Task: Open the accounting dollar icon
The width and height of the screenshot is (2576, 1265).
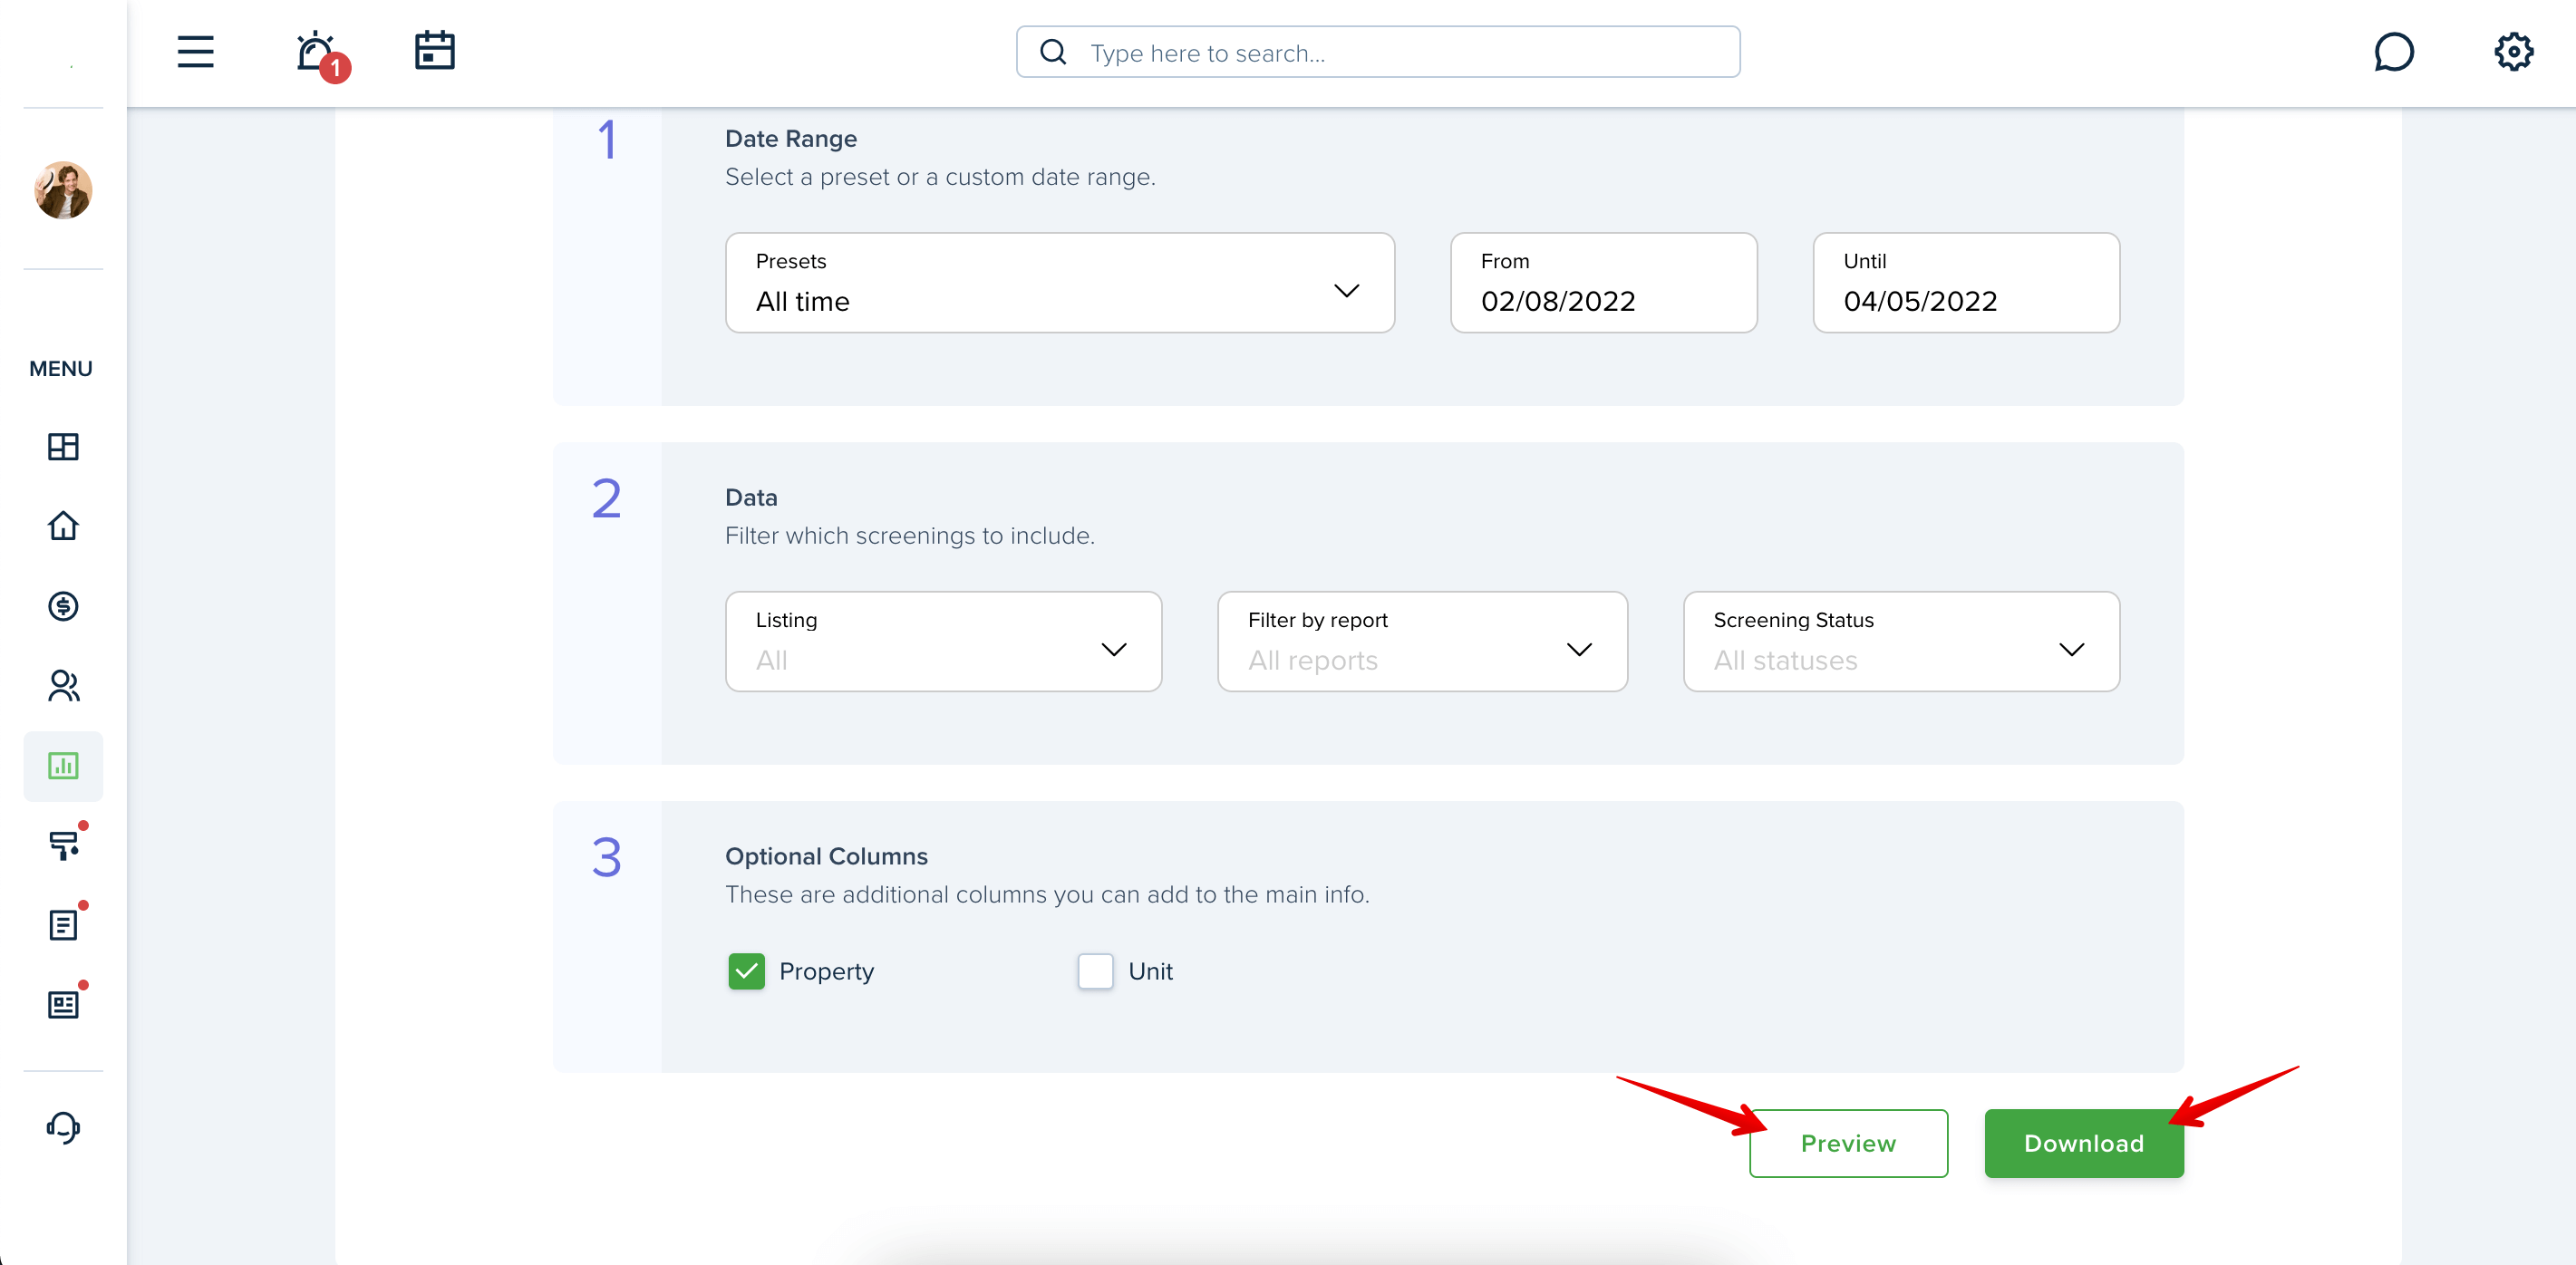Action: click(63, 606)
